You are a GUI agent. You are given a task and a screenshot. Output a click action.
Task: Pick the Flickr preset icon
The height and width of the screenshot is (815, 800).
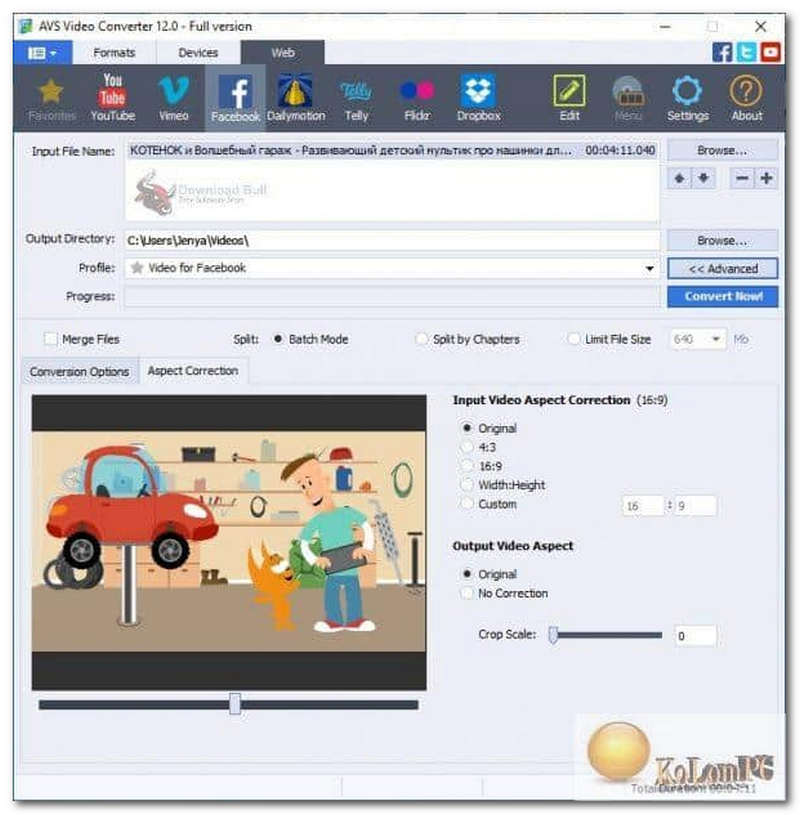pos(417,96)
